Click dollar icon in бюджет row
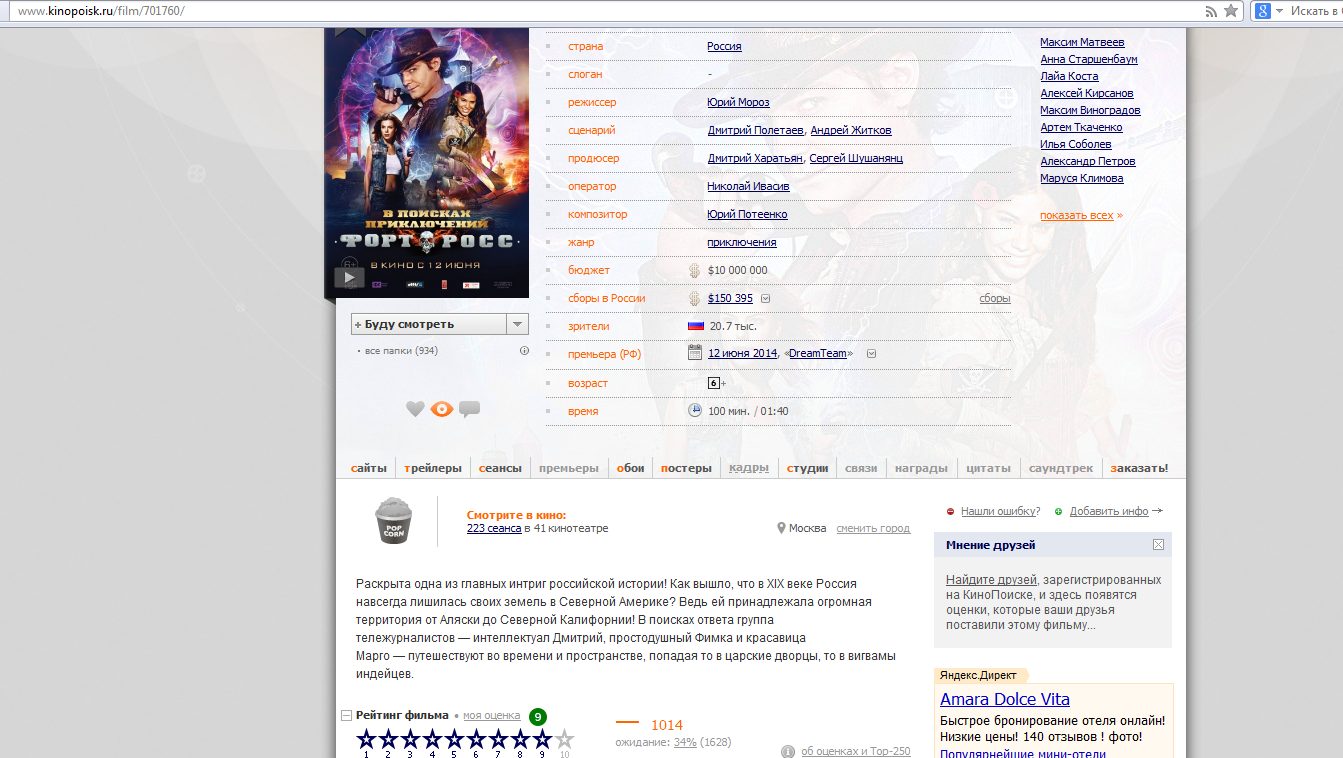Viewport: 1343px width, 758px height. tap(695, 270)
